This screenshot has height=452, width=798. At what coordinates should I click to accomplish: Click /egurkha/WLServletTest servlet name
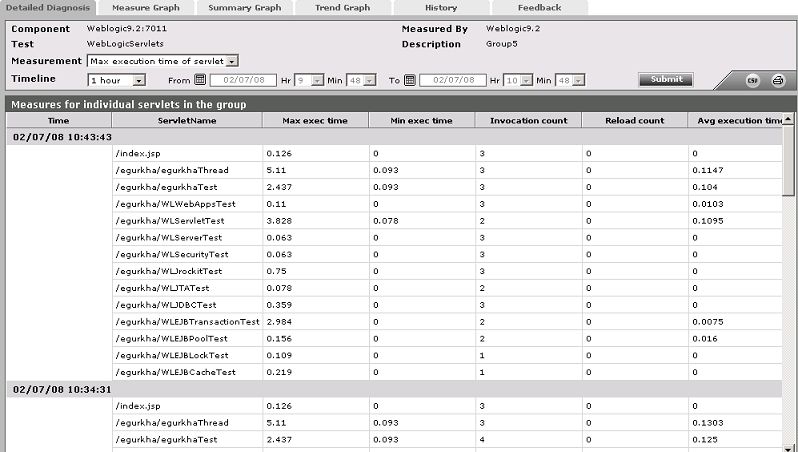click(170, 221)
